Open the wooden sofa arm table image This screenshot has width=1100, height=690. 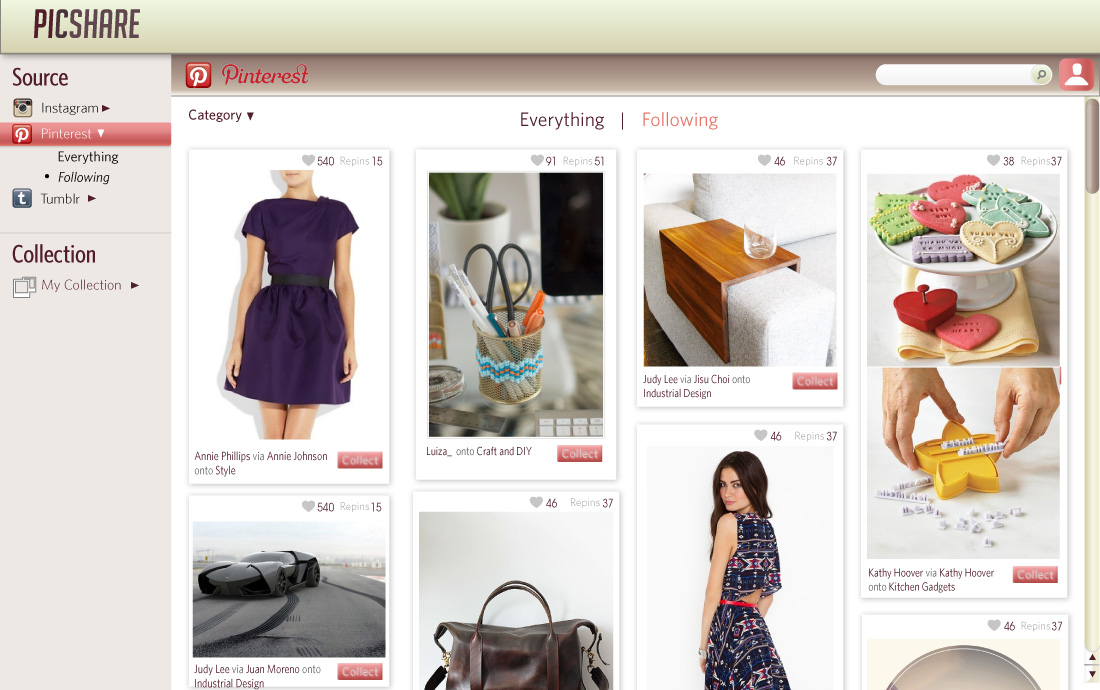[x=740, y=269]
